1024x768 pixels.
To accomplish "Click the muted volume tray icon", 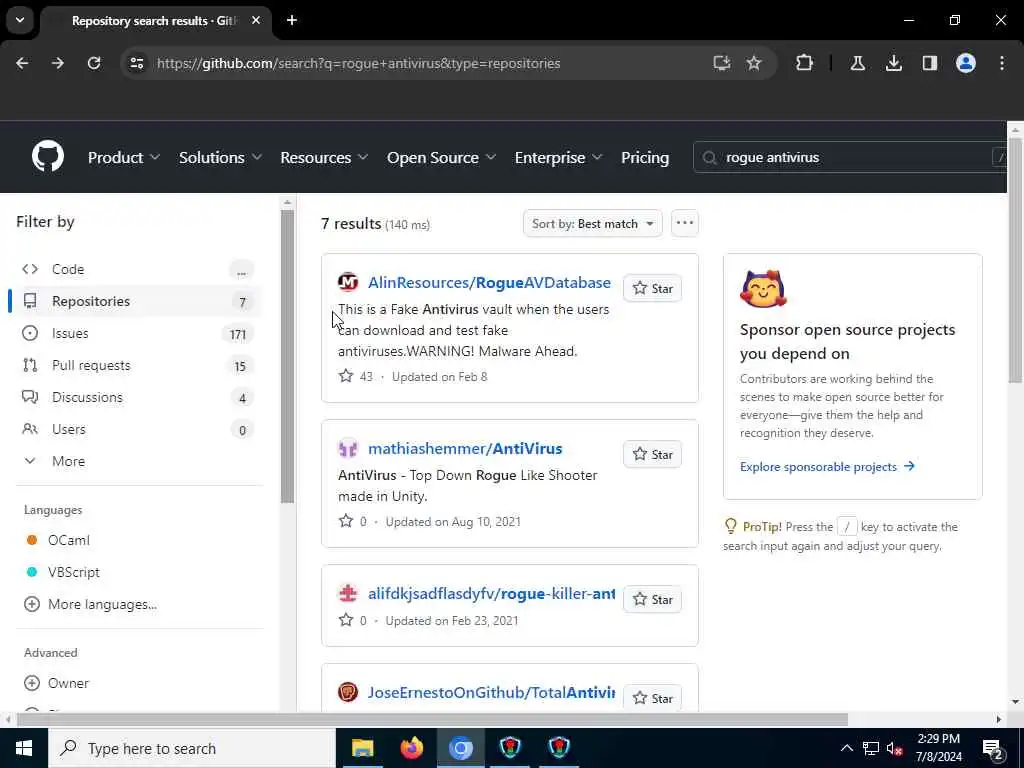I will pos(895,748).
